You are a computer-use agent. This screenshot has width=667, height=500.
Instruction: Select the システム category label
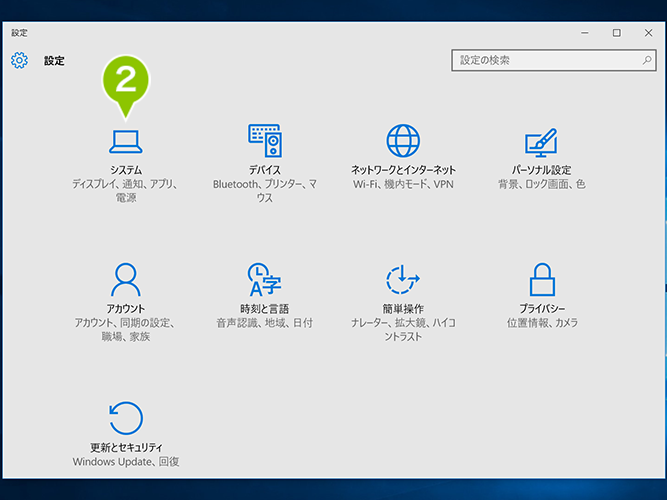(x=126, y=170)
